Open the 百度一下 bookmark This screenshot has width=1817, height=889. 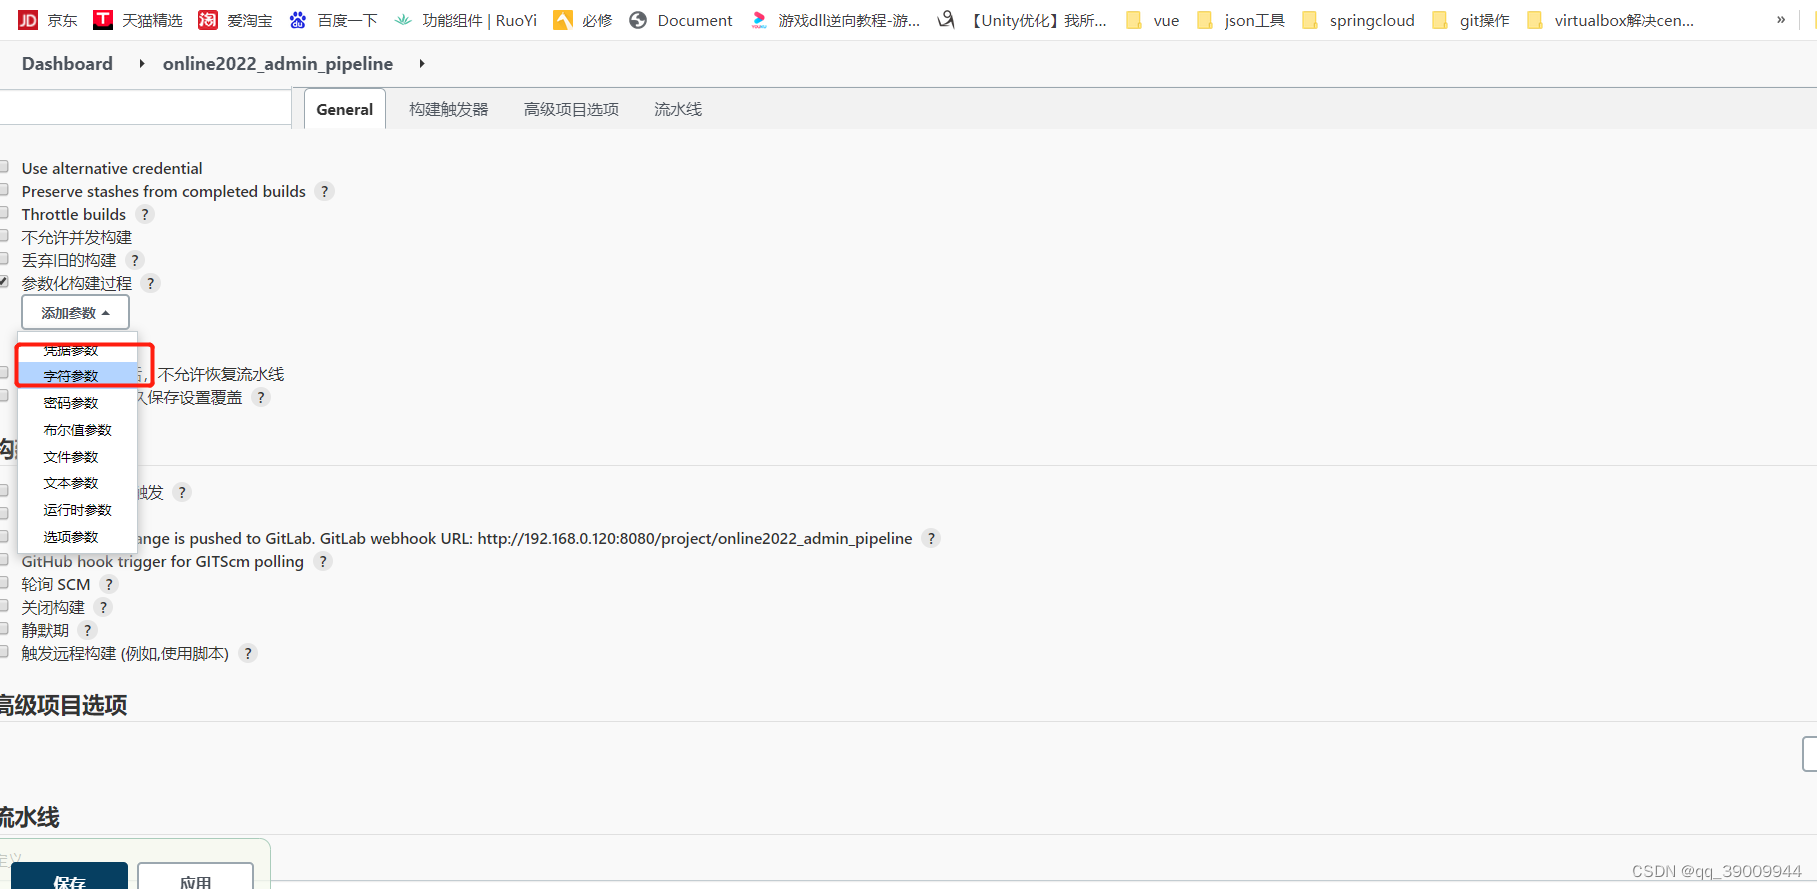333,20
